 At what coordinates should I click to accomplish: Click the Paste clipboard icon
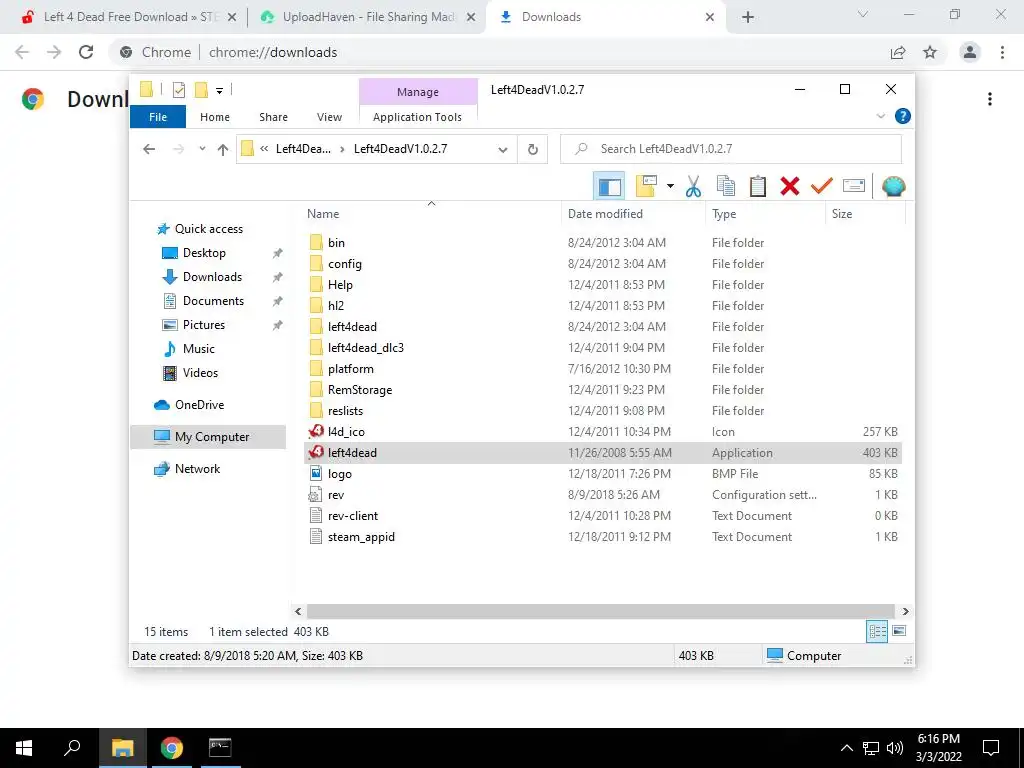pos(758,187)
